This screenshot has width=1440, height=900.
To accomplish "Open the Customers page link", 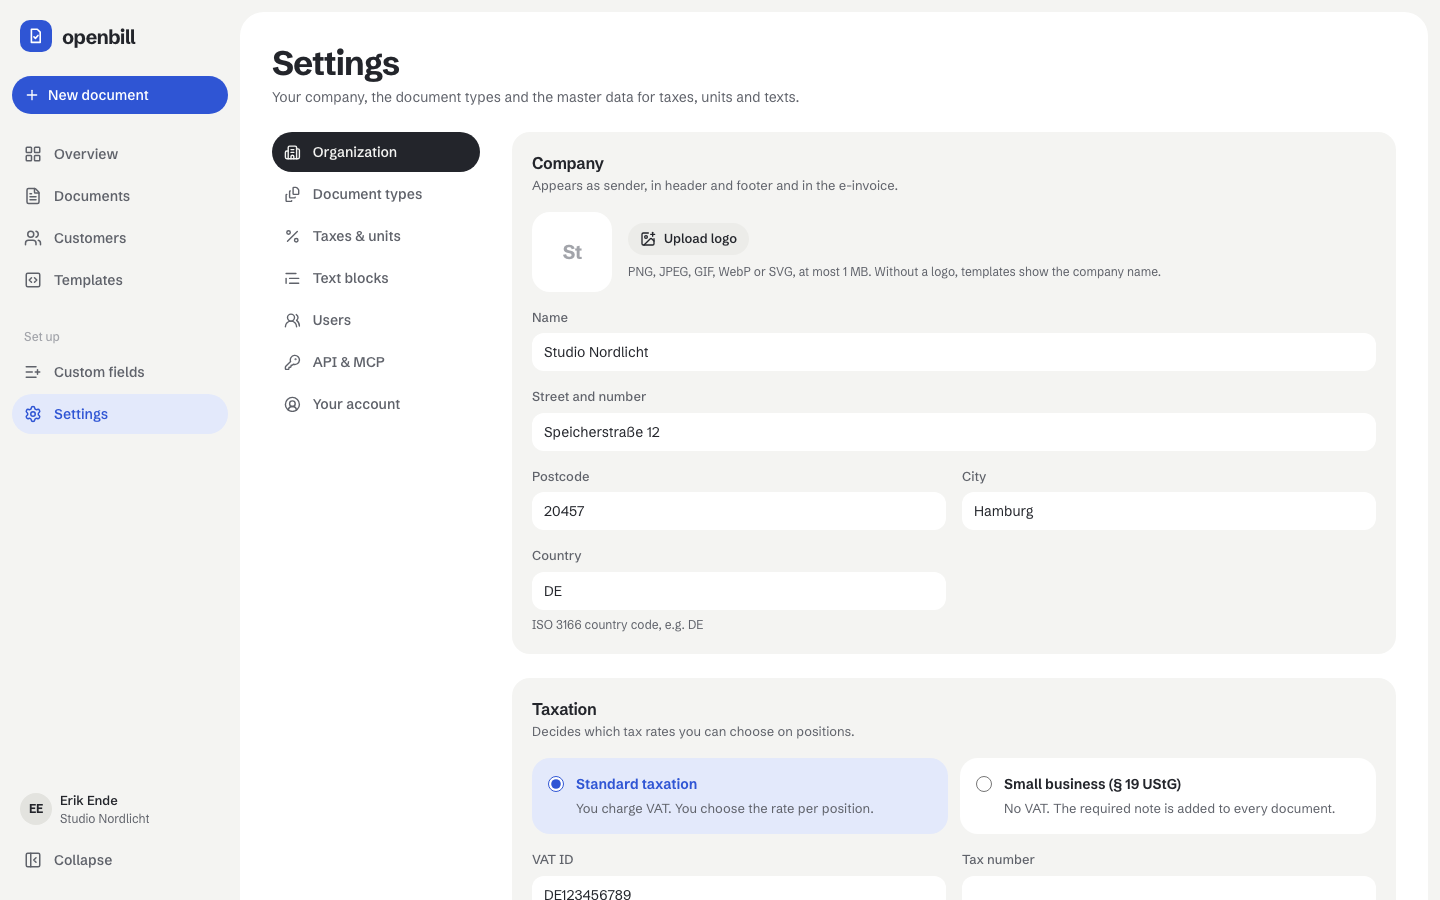I will point(120,238).
